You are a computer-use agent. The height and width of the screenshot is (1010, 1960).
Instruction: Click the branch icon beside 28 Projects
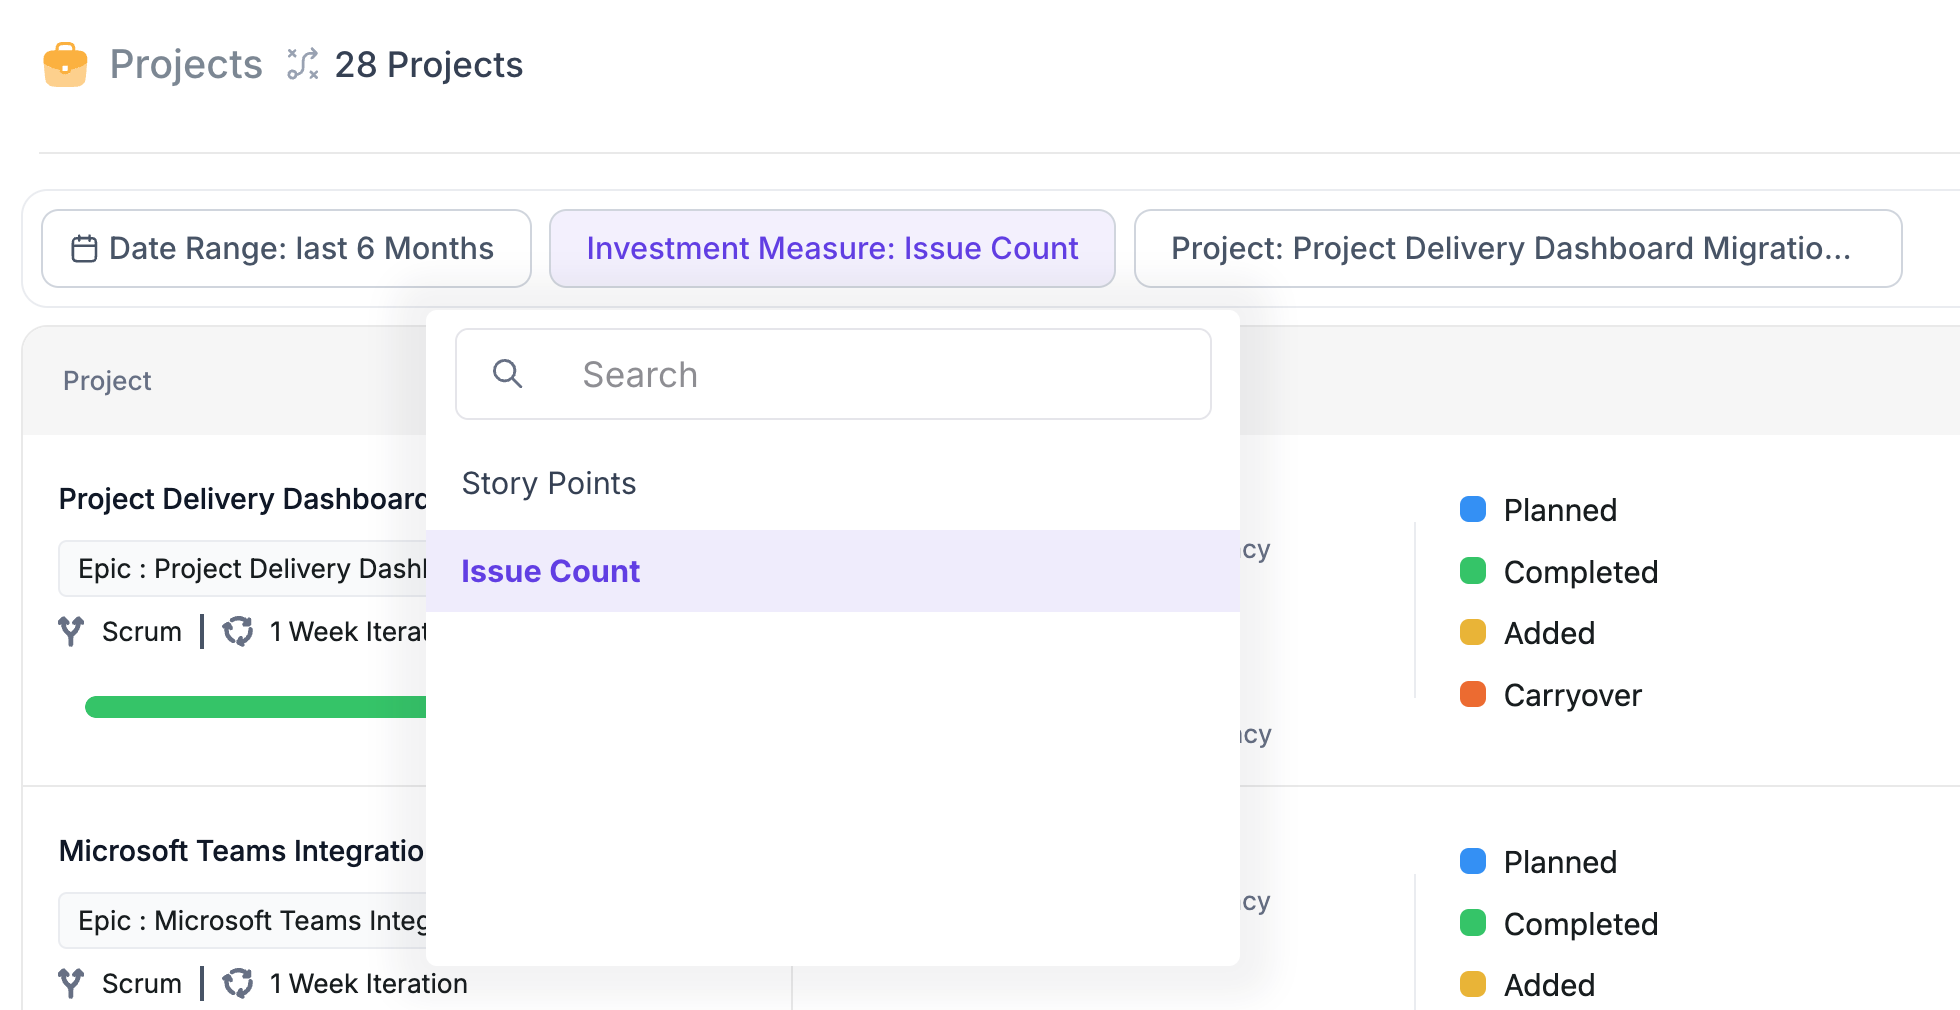302,64
